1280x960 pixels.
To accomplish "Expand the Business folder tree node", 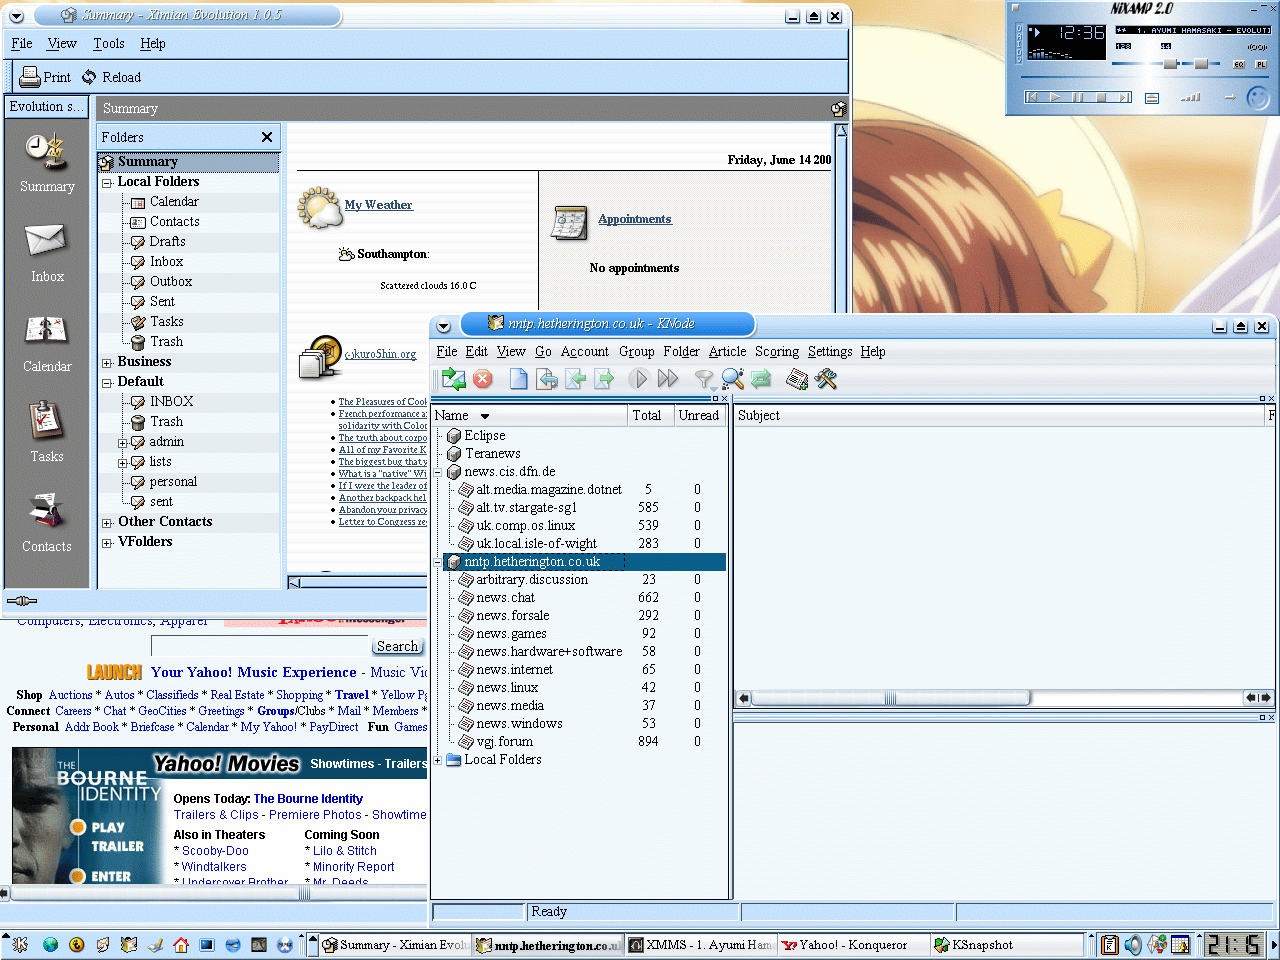I will [107, 362].
